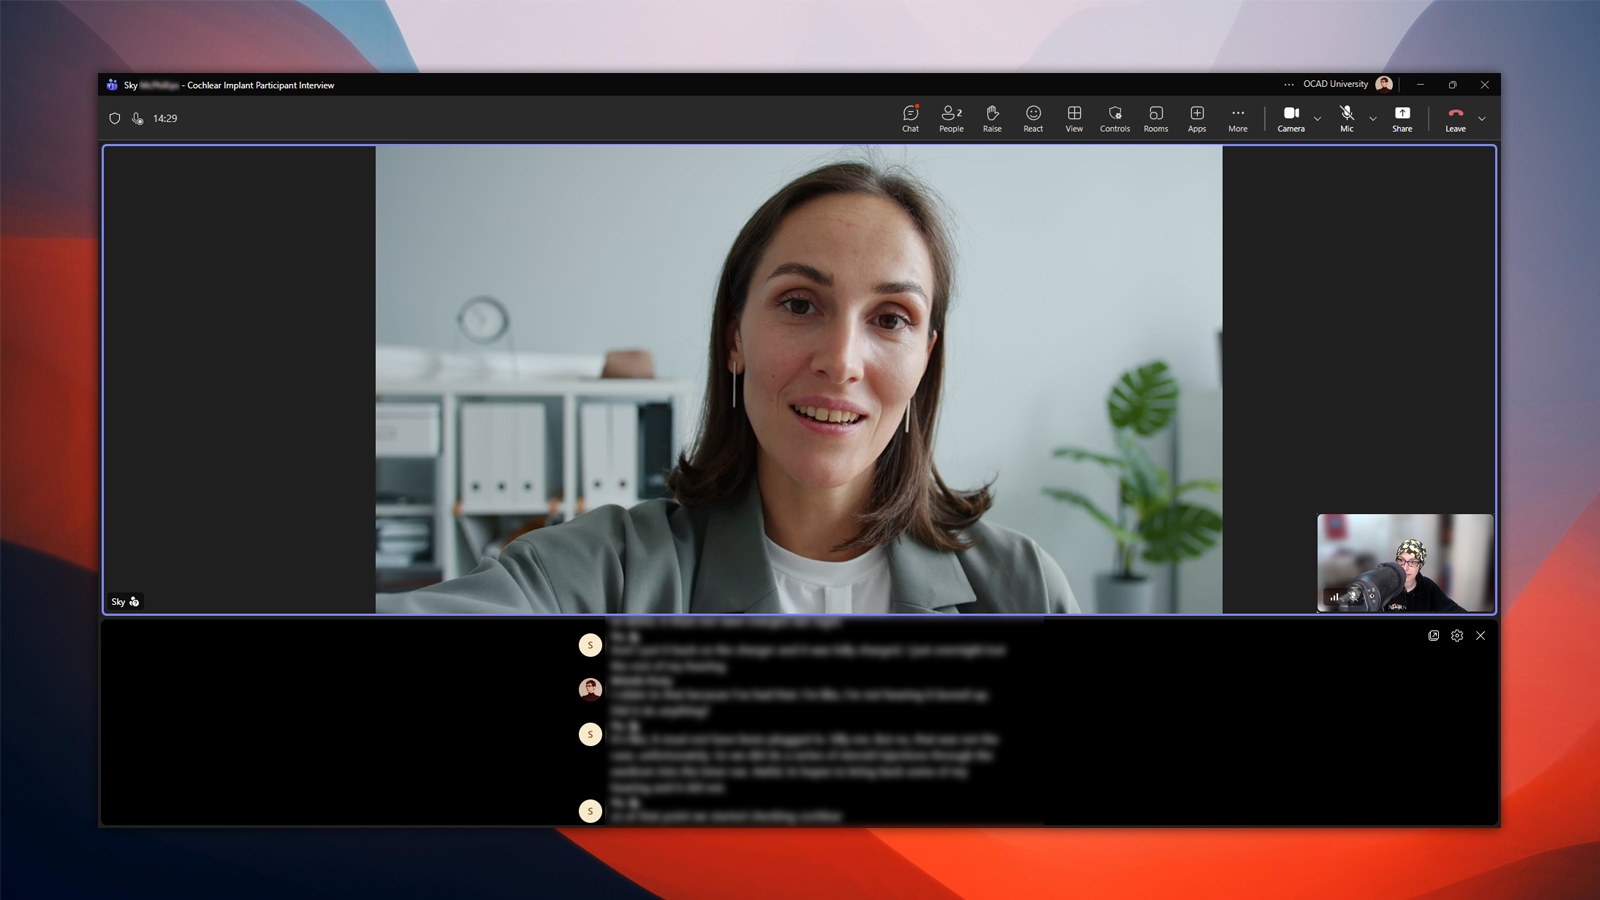Screen dimensions: 1600x900
Task: Change the meeting View layout
Action: coord(1074,118)
